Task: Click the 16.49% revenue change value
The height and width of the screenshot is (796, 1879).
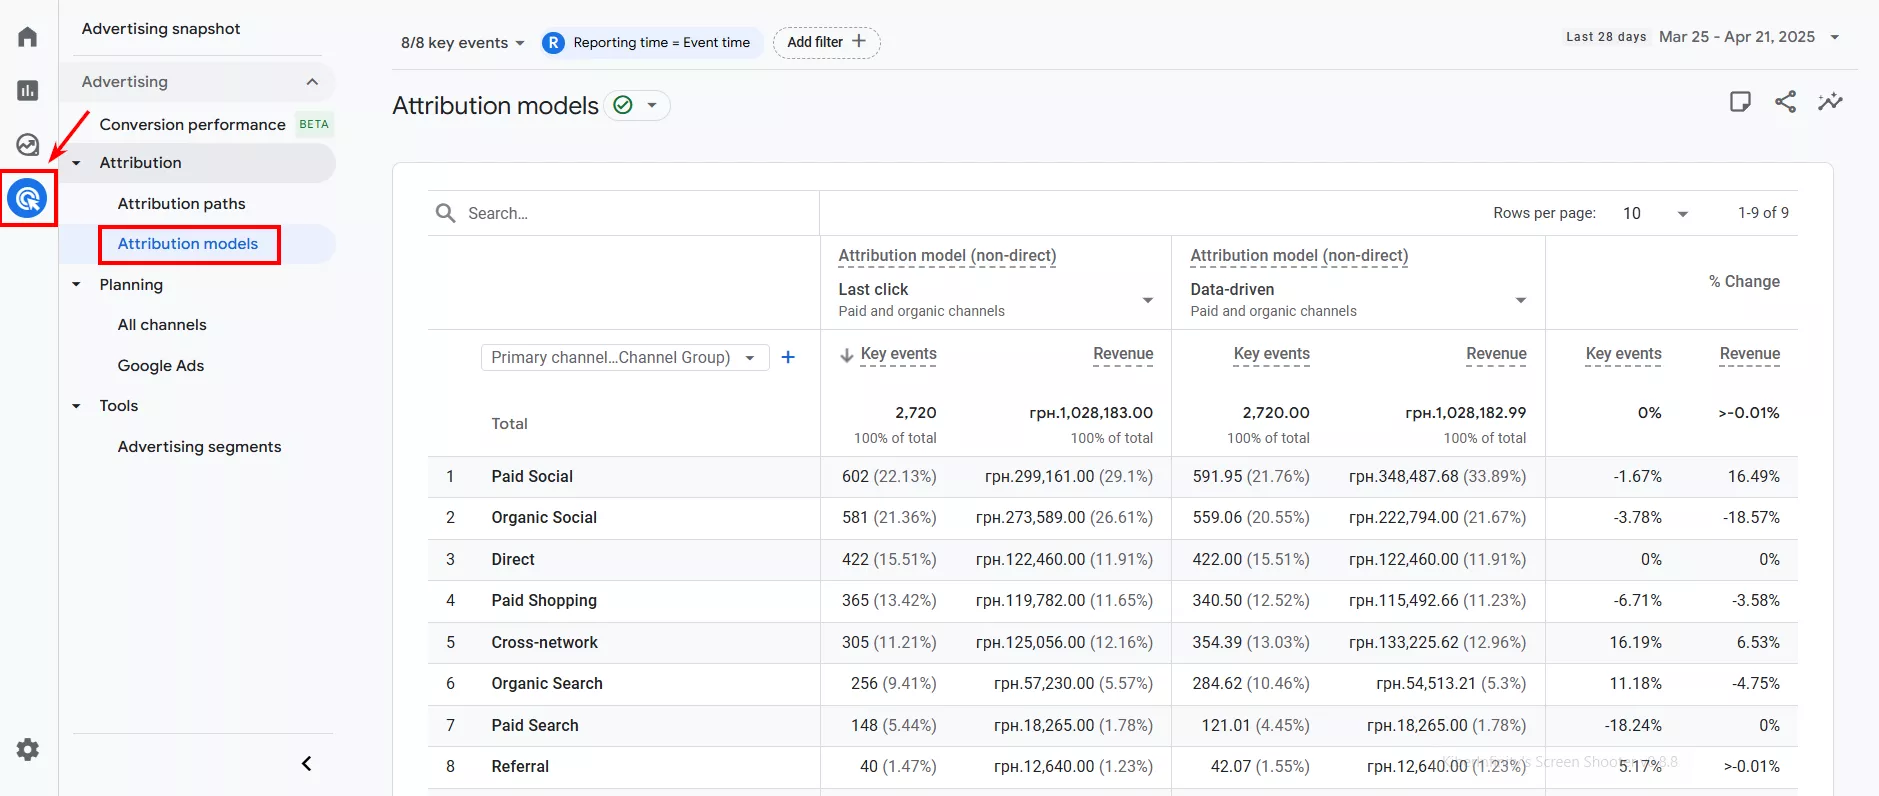Action: [1754, 477]
